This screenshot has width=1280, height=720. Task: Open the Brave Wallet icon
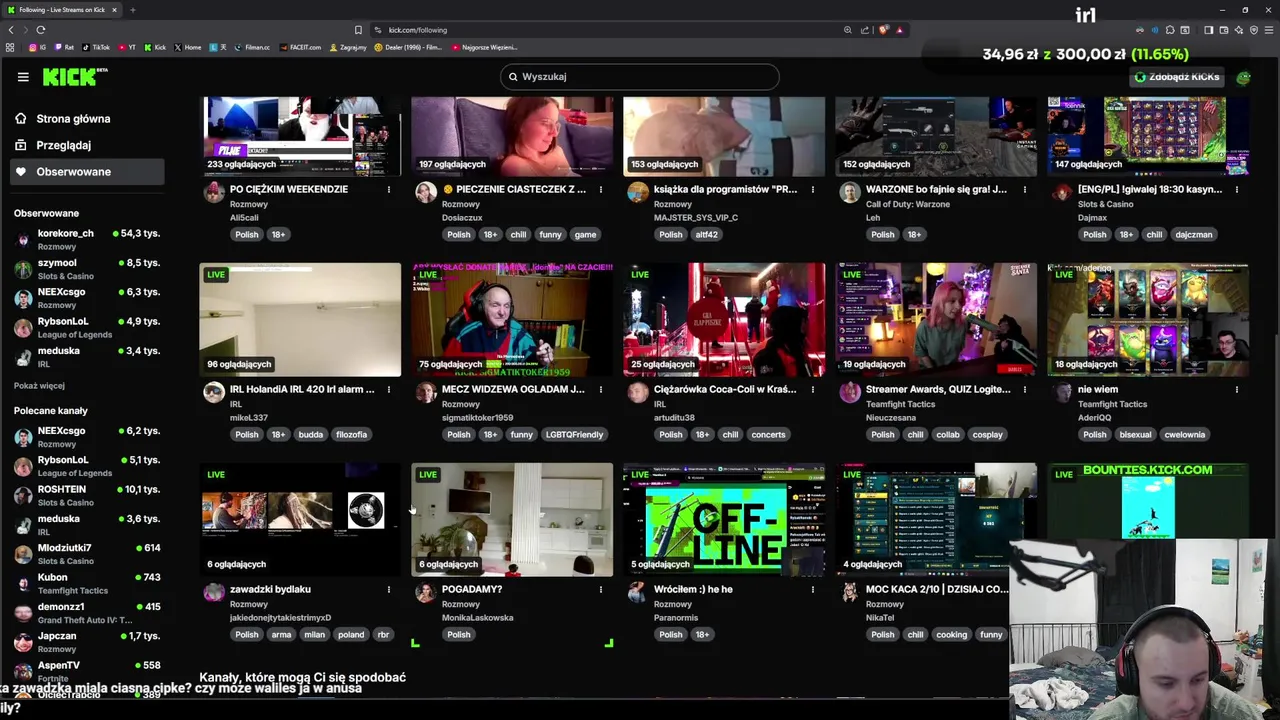coord(1224,30)
